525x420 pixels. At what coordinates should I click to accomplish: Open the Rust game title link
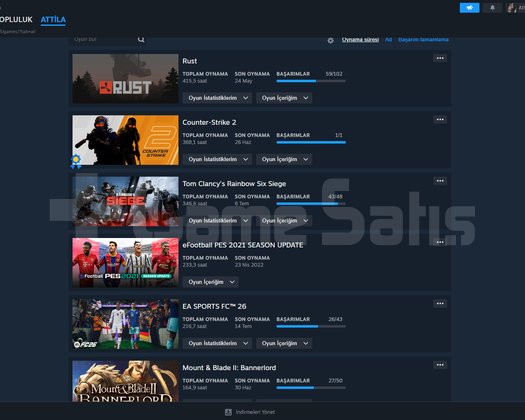pos(190,61)
